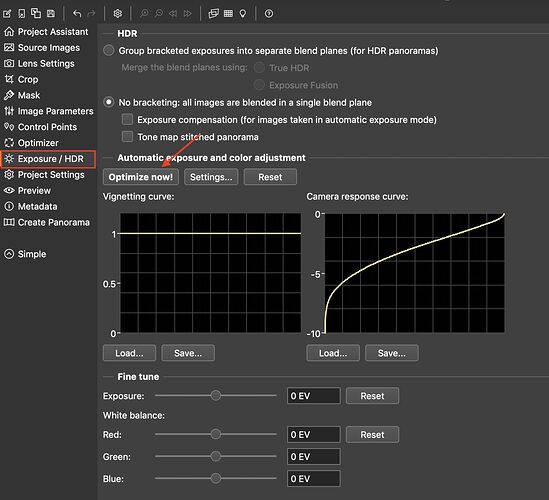Open help from the question mark icon
Screen dimensions: 549x500
coord(269,14)
